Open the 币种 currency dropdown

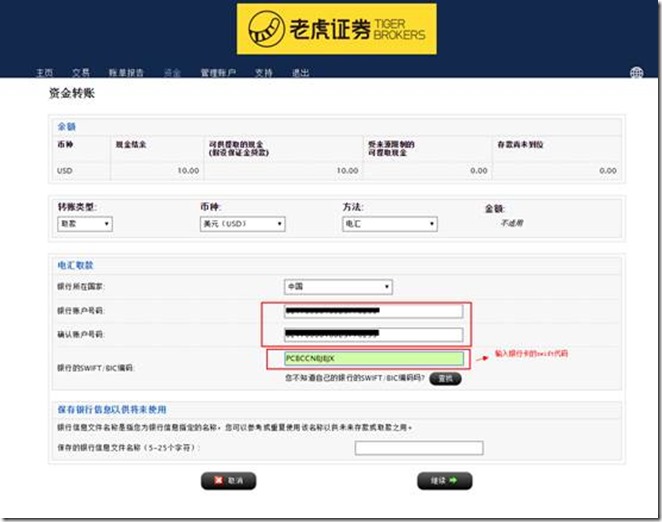pyautogui.click(x=242, y=224)
